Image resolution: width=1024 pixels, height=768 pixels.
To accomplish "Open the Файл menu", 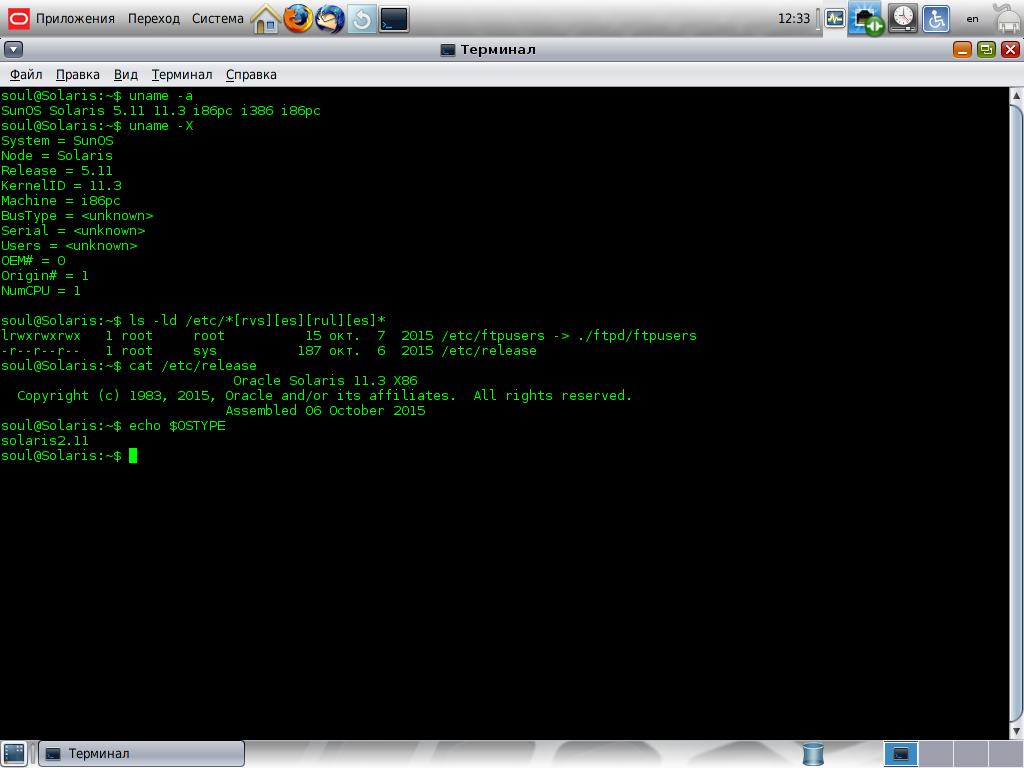I will [x=26, y=74].
